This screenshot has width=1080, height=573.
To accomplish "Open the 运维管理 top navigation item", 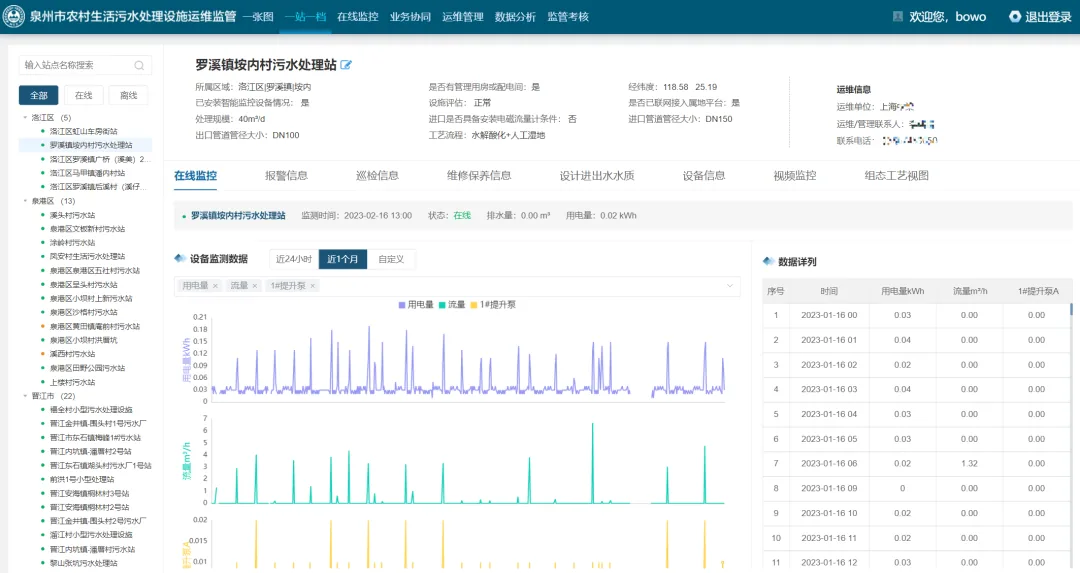I will (463, 17).
